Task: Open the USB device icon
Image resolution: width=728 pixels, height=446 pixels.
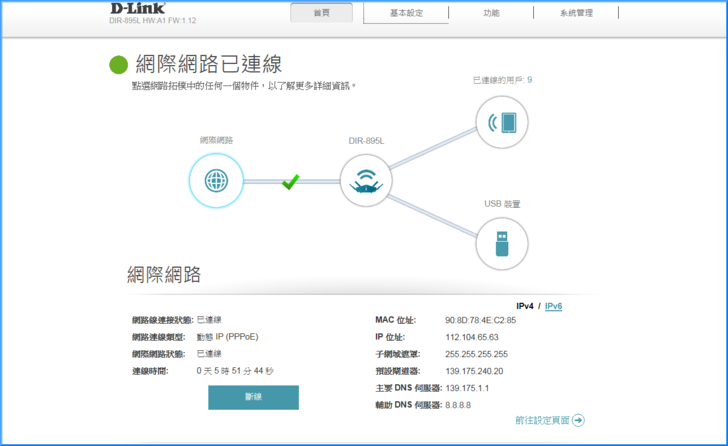Action: coord(501,243)
